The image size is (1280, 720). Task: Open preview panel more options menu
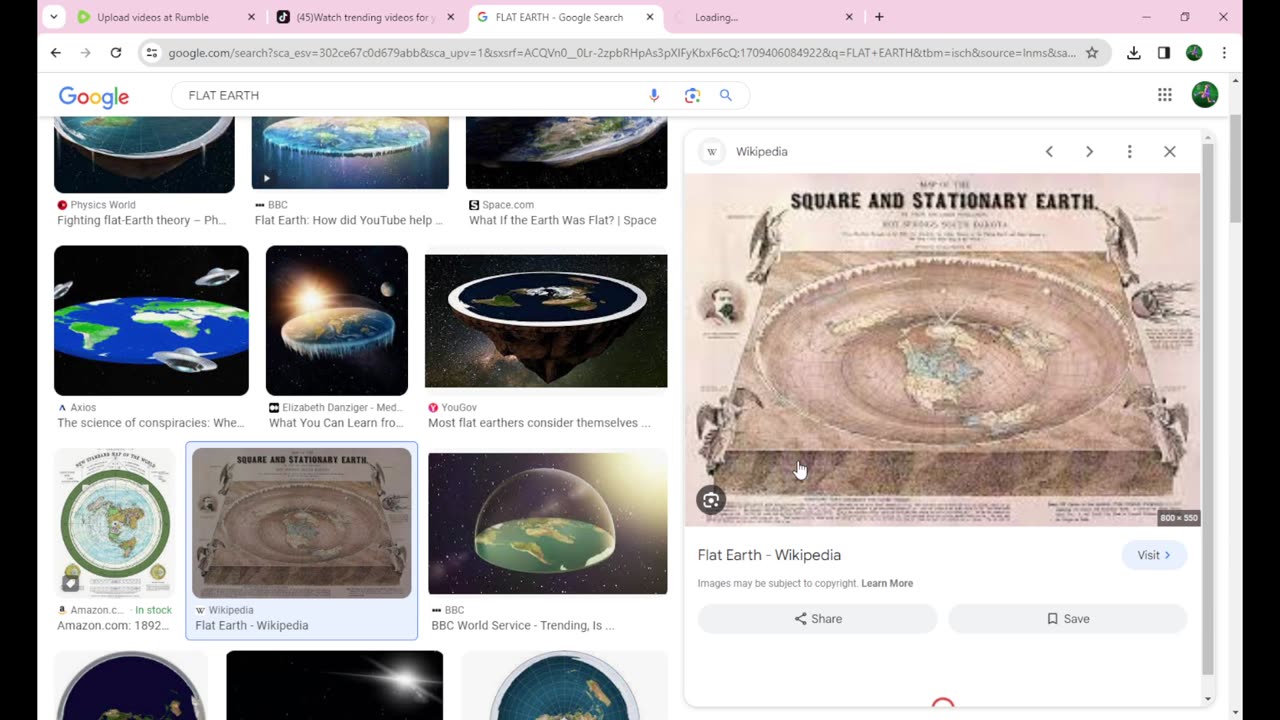tap(1130, 152)
